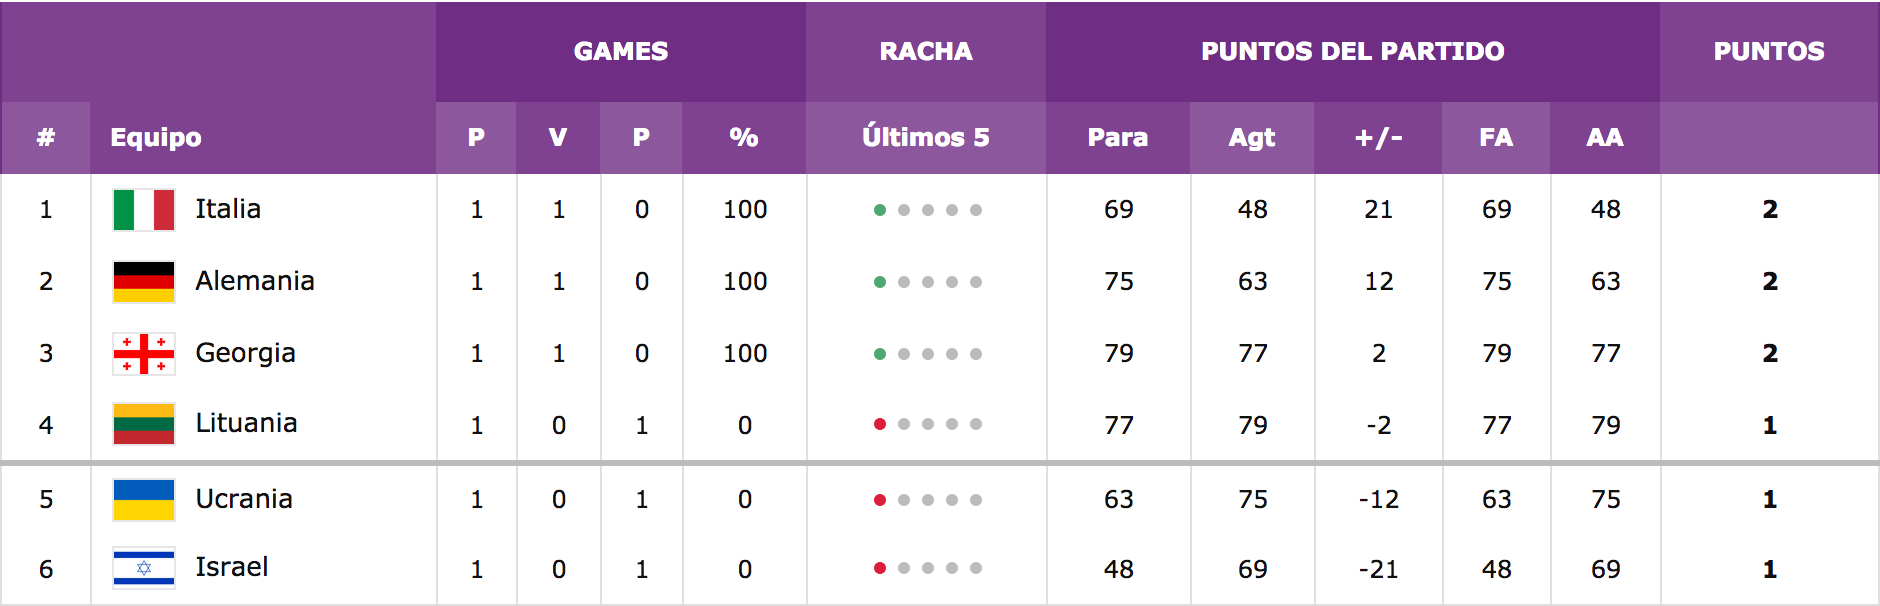Click the Italia flag icon
Screen dimensions: 1880x606
[x=144, y=210]
